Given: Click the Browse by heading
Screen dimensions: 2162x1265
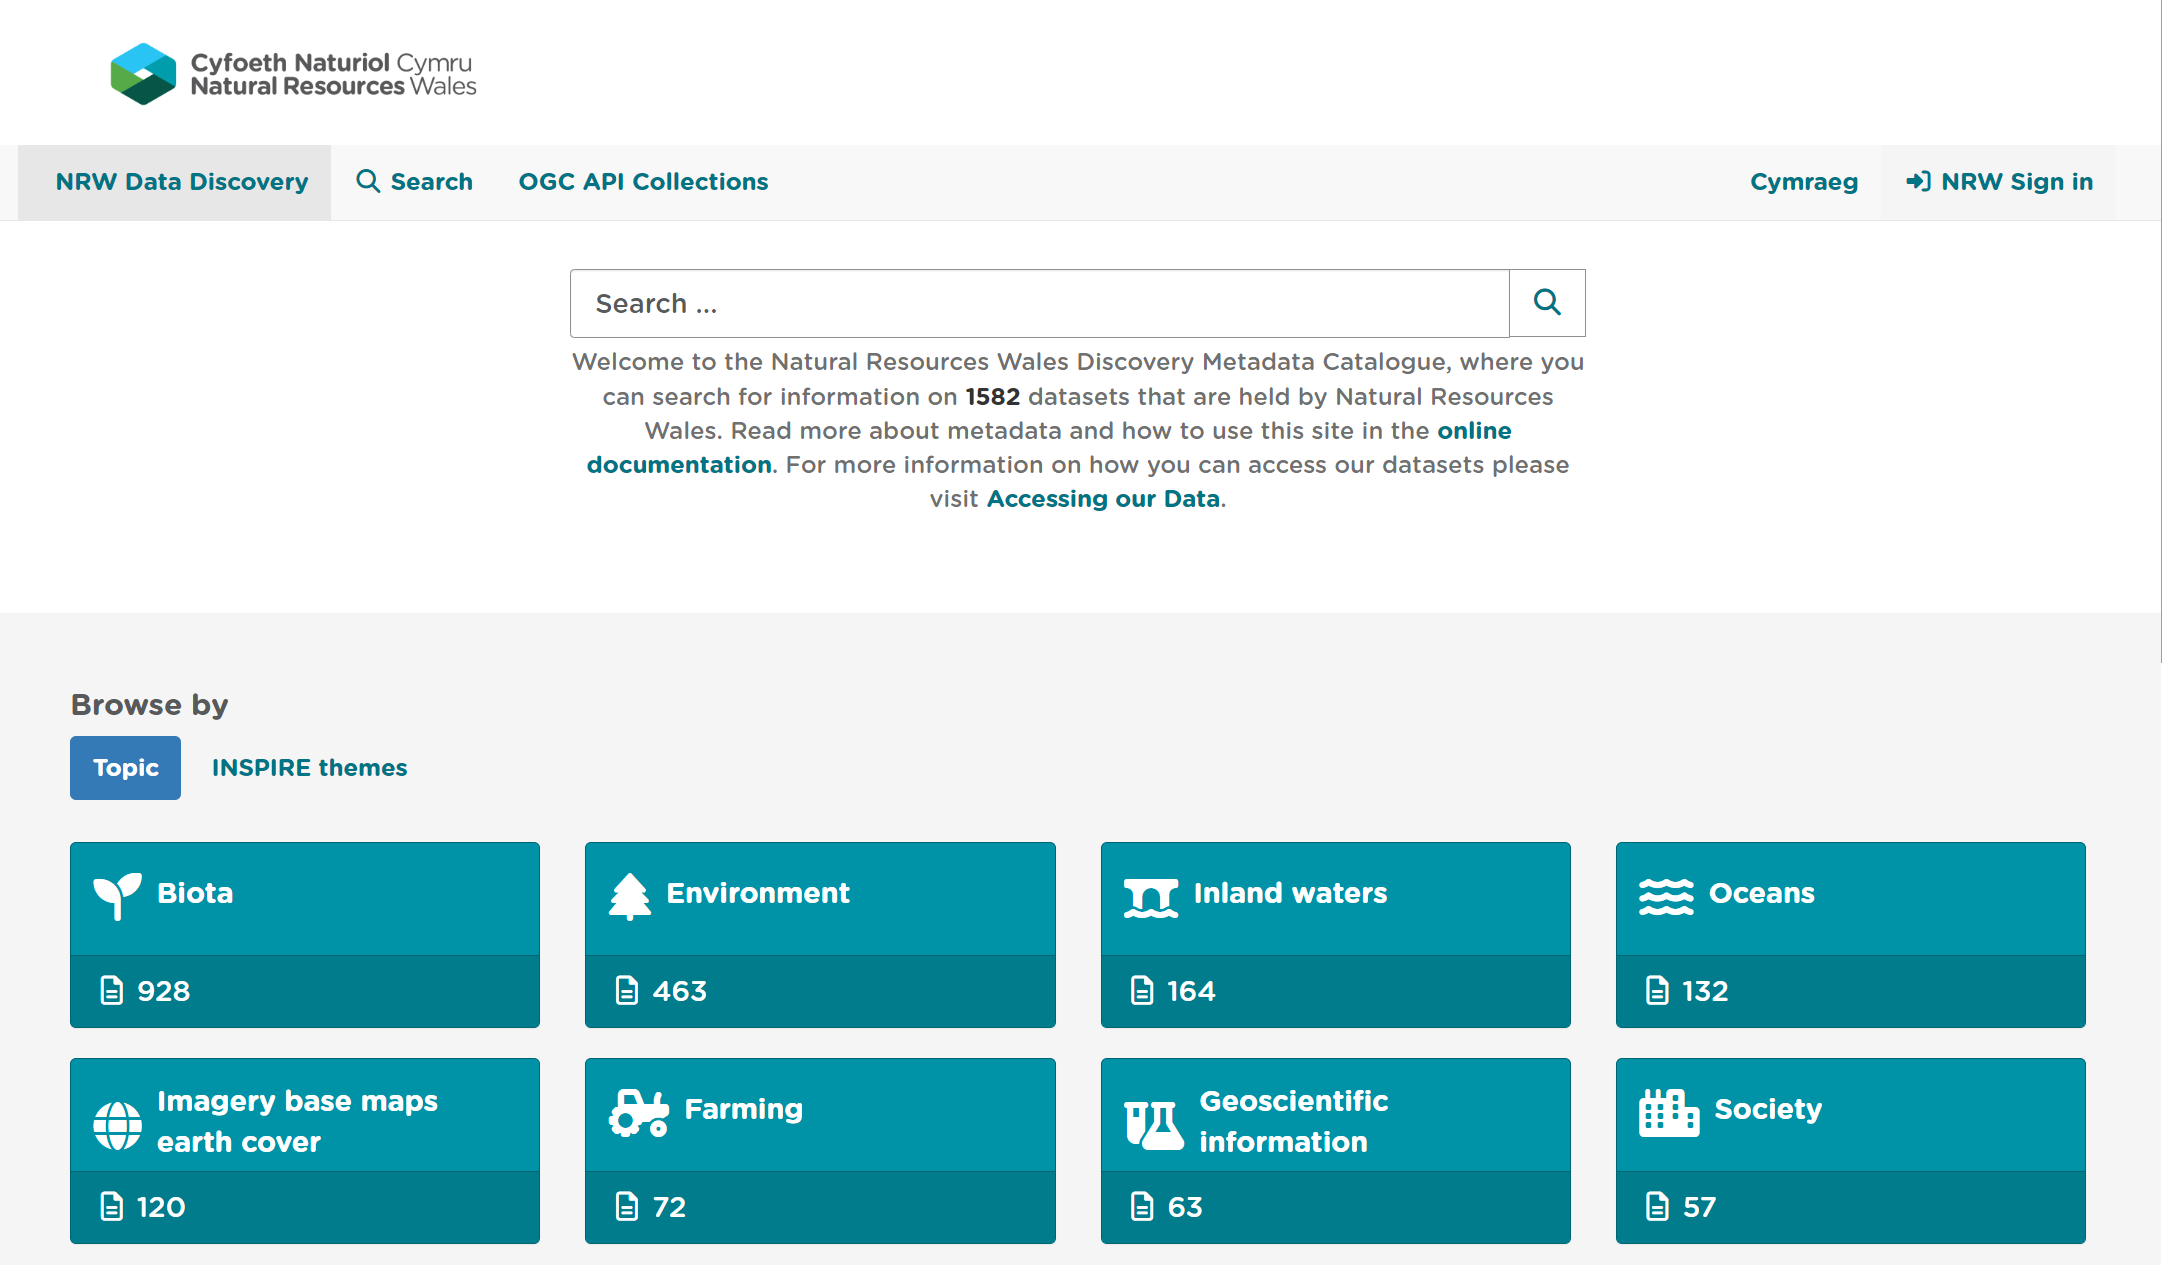Looking at the screenshot, I should 150,705.
